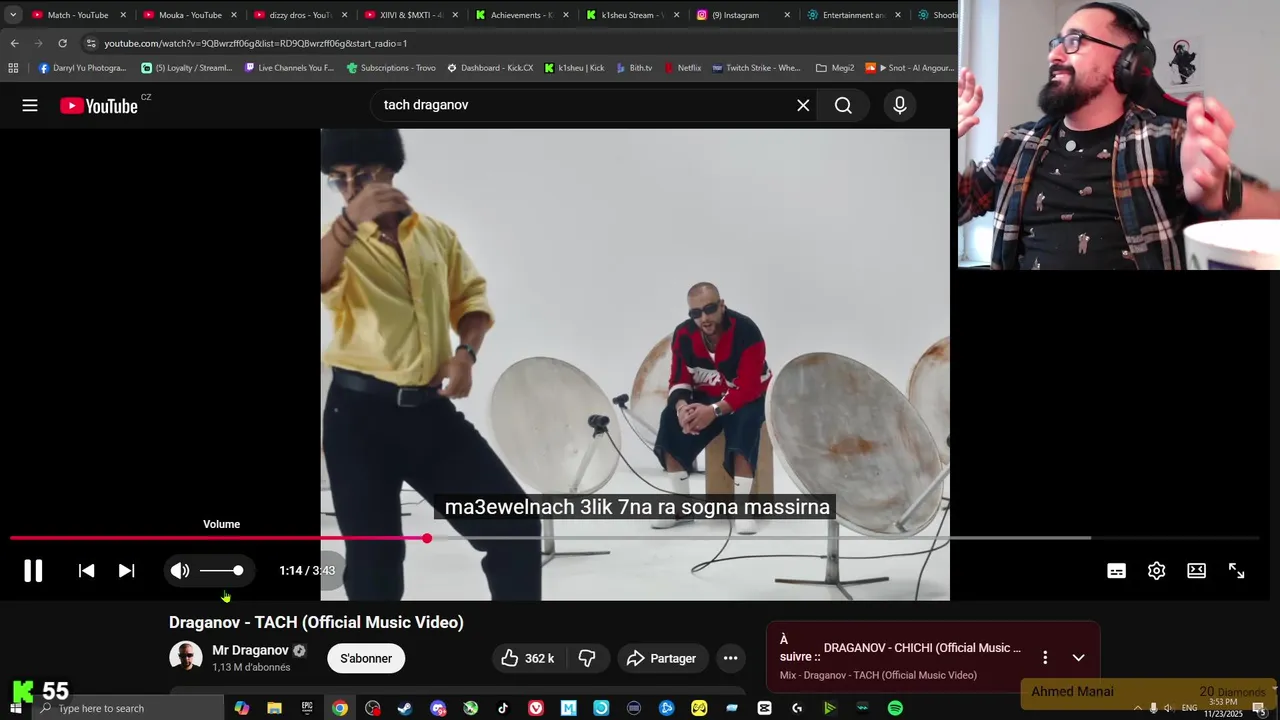The width and height of the screenshot is (1280, 720).
Task: Open the browser apps grid shortcut
Action: pos(13,68)
